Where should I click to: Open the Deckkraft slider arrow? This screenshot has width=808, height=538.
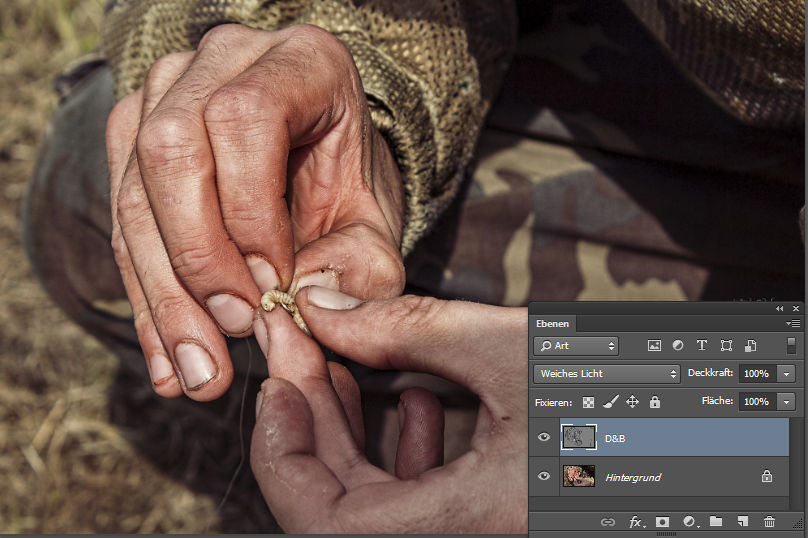pos(786,374)
